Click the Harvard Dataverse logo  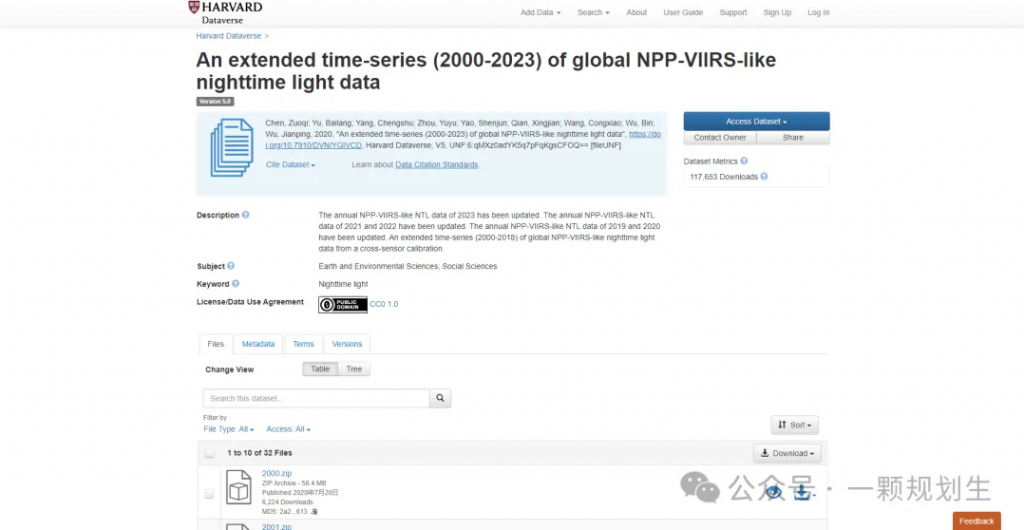[x=225, y=12]
